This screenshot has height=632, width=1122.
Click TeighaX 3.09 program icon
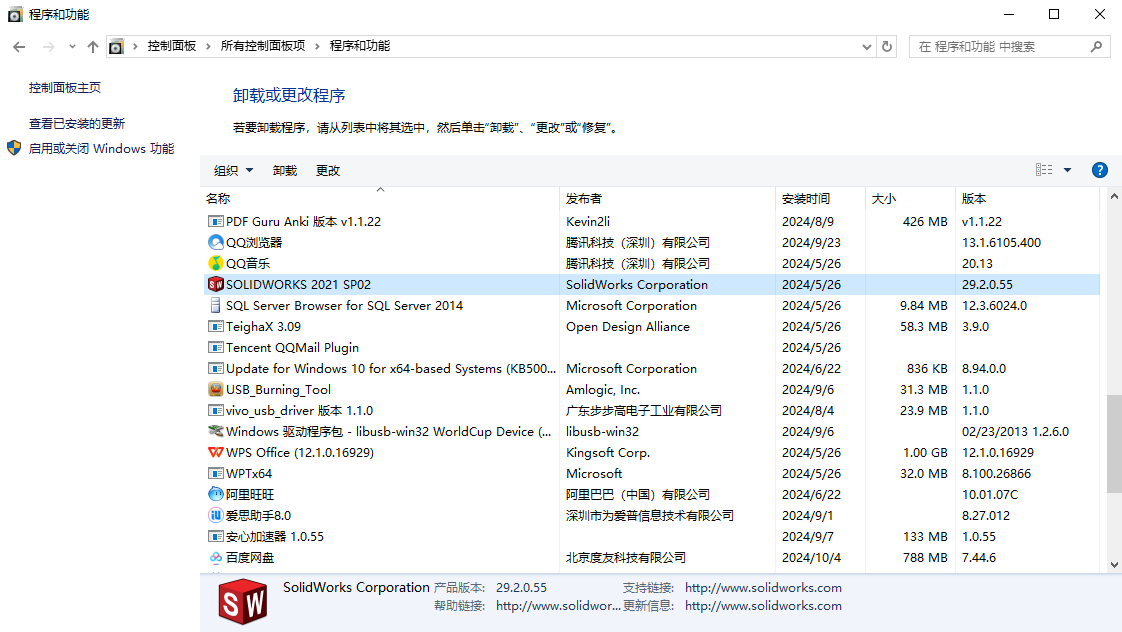pos(215,326)
